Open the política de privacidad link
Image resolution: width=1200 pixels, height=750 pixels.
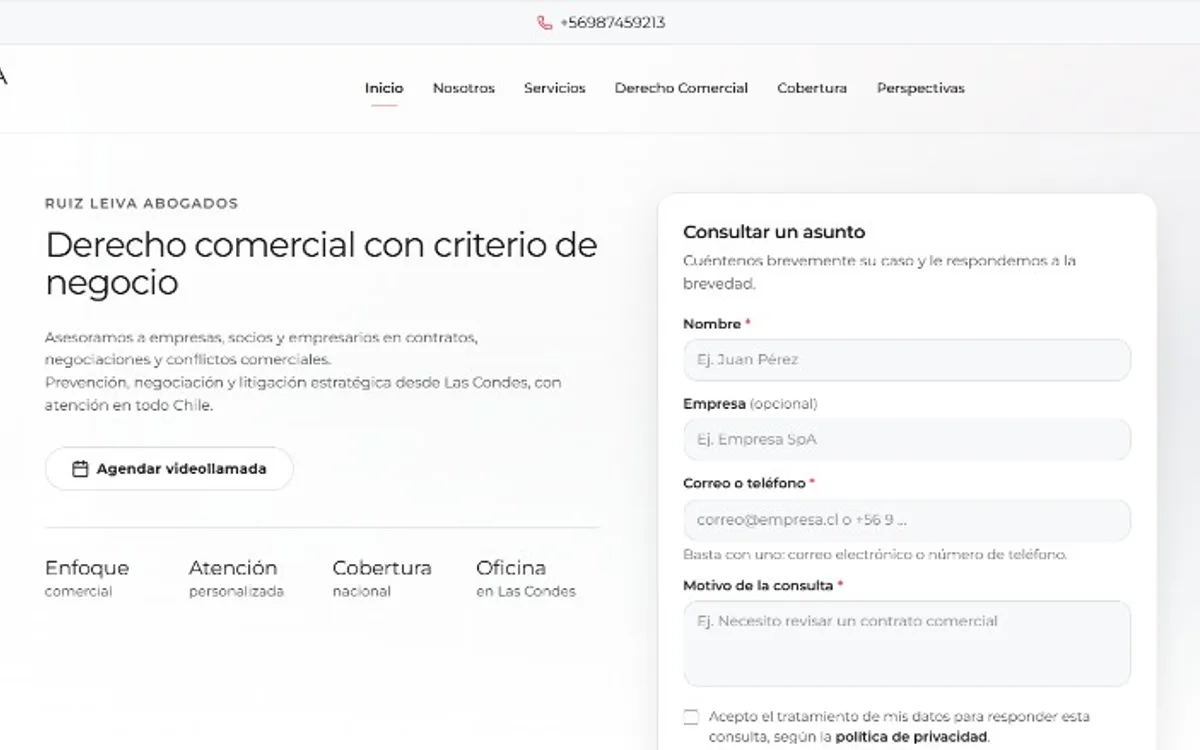(x=911, y=737)
